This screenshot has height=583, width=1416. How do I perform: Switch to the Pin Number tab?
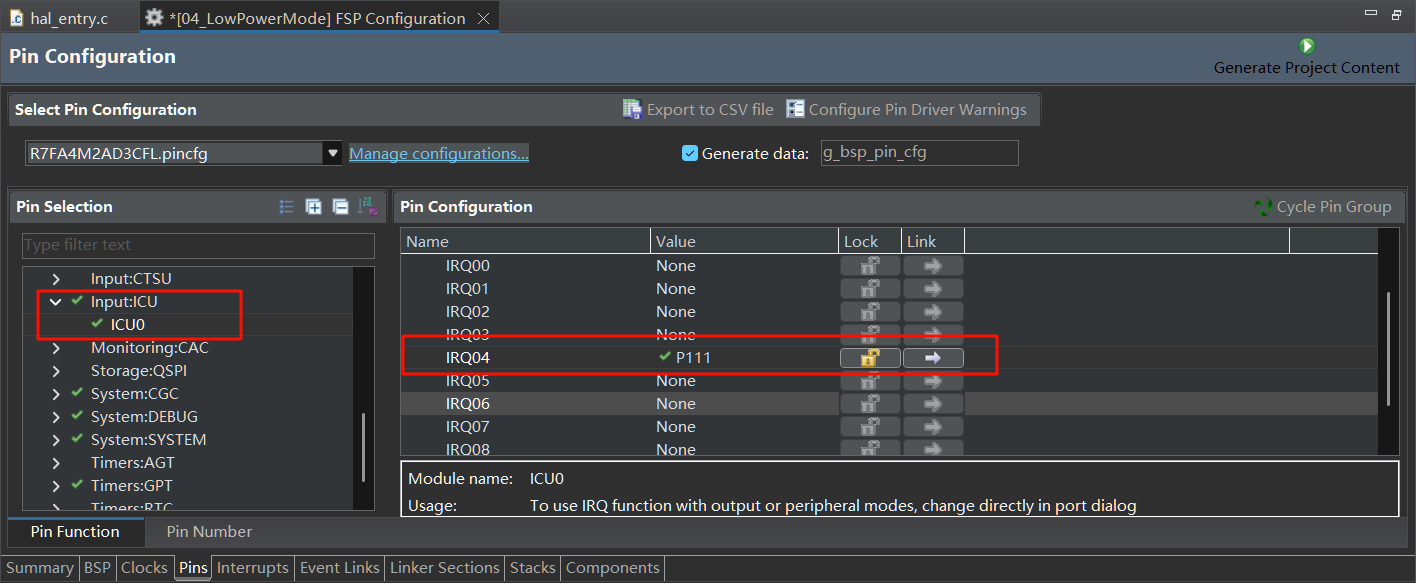pos(209,532)
